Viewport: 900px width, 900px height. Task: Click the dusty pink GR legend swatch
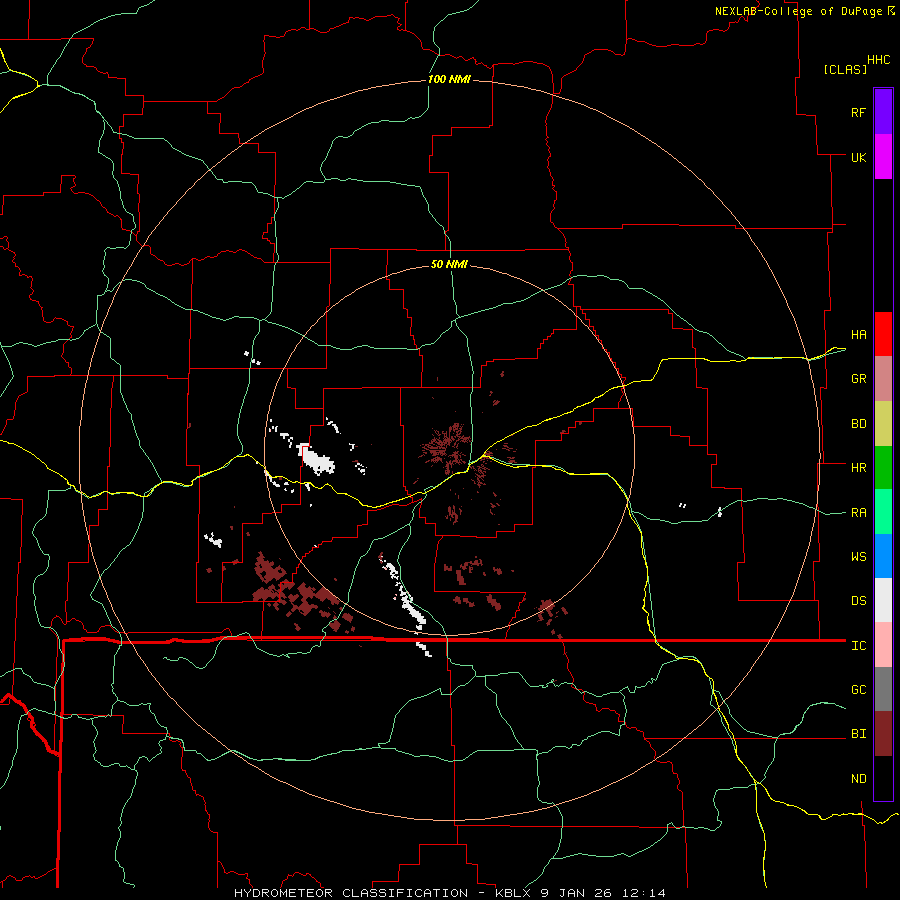883,379
